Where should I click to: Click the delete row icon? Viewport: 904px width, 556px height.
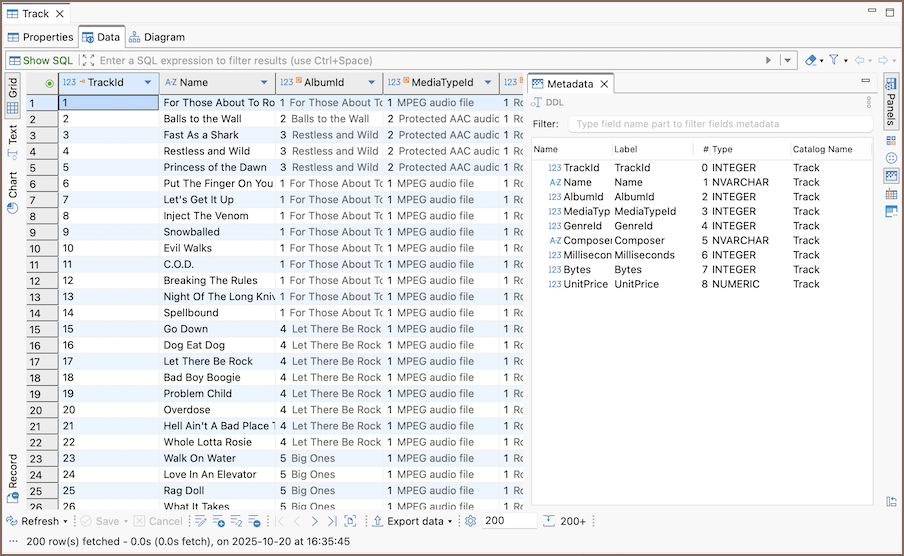click(x=255, y=521)
